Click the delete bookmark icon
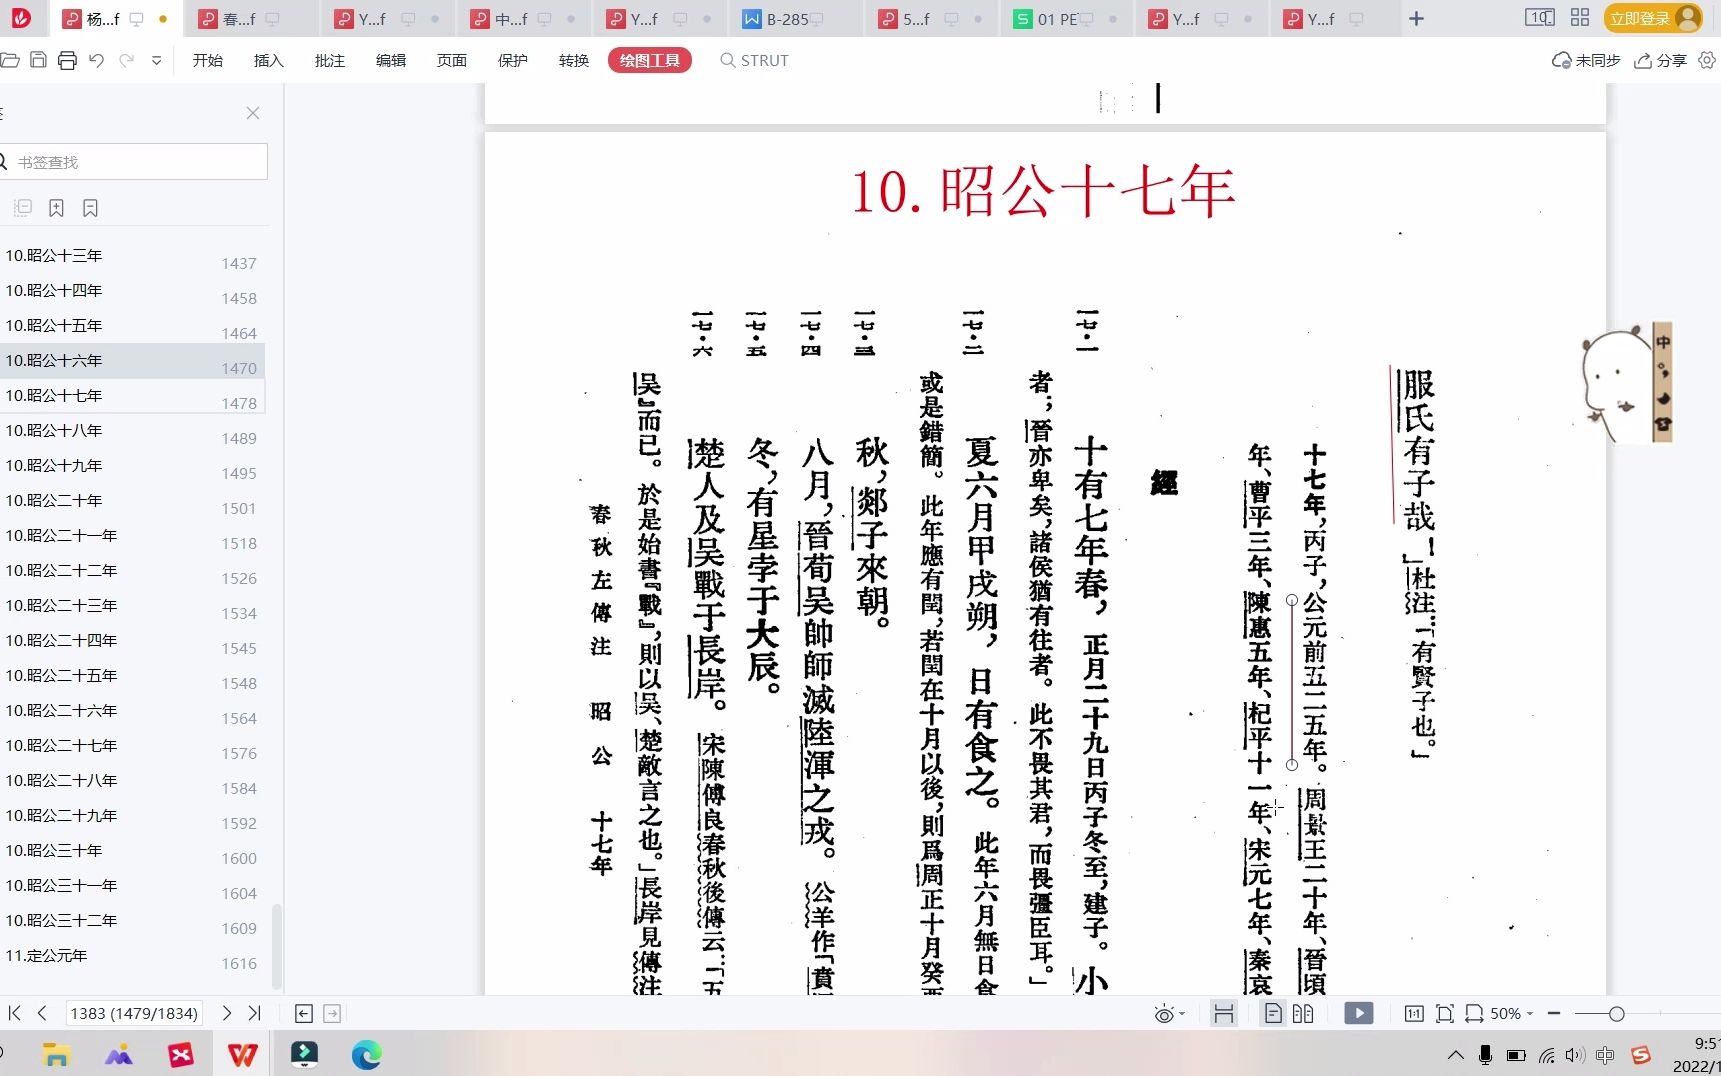1721x1076 pixels. tap(91, 208)
